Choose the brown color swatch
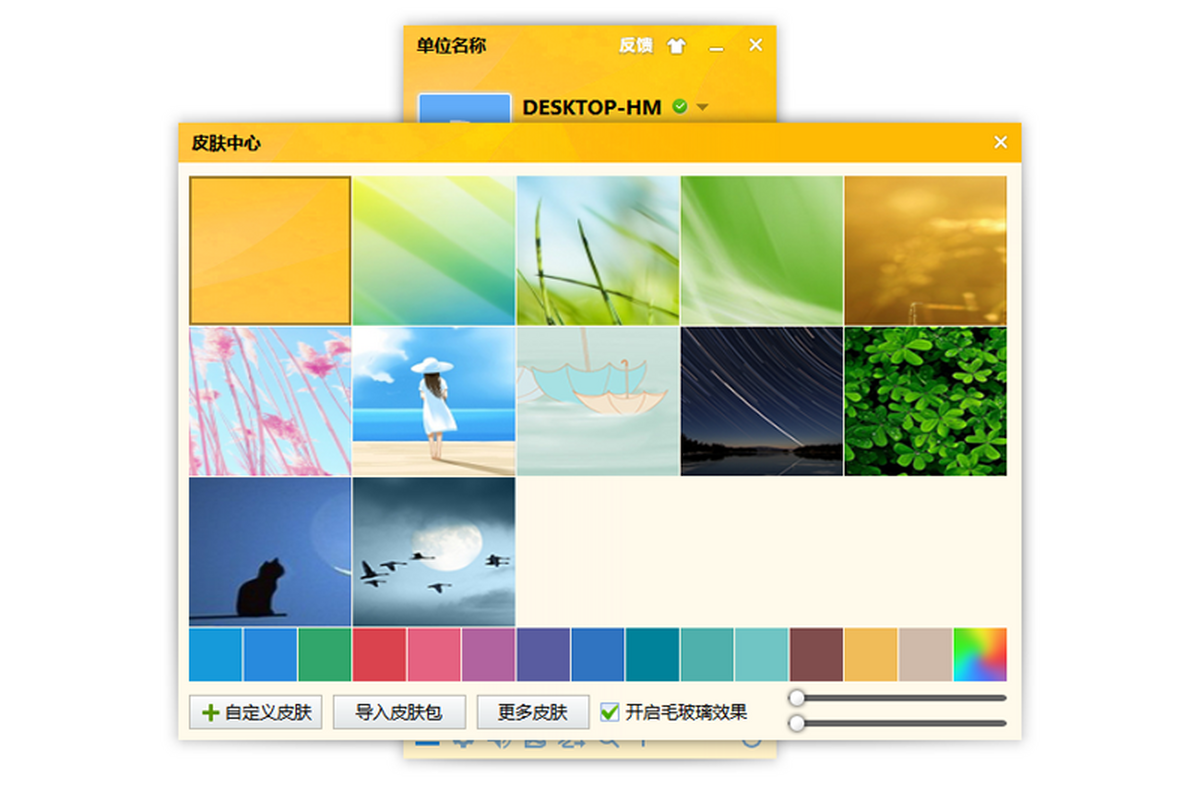 coord(816,655)
